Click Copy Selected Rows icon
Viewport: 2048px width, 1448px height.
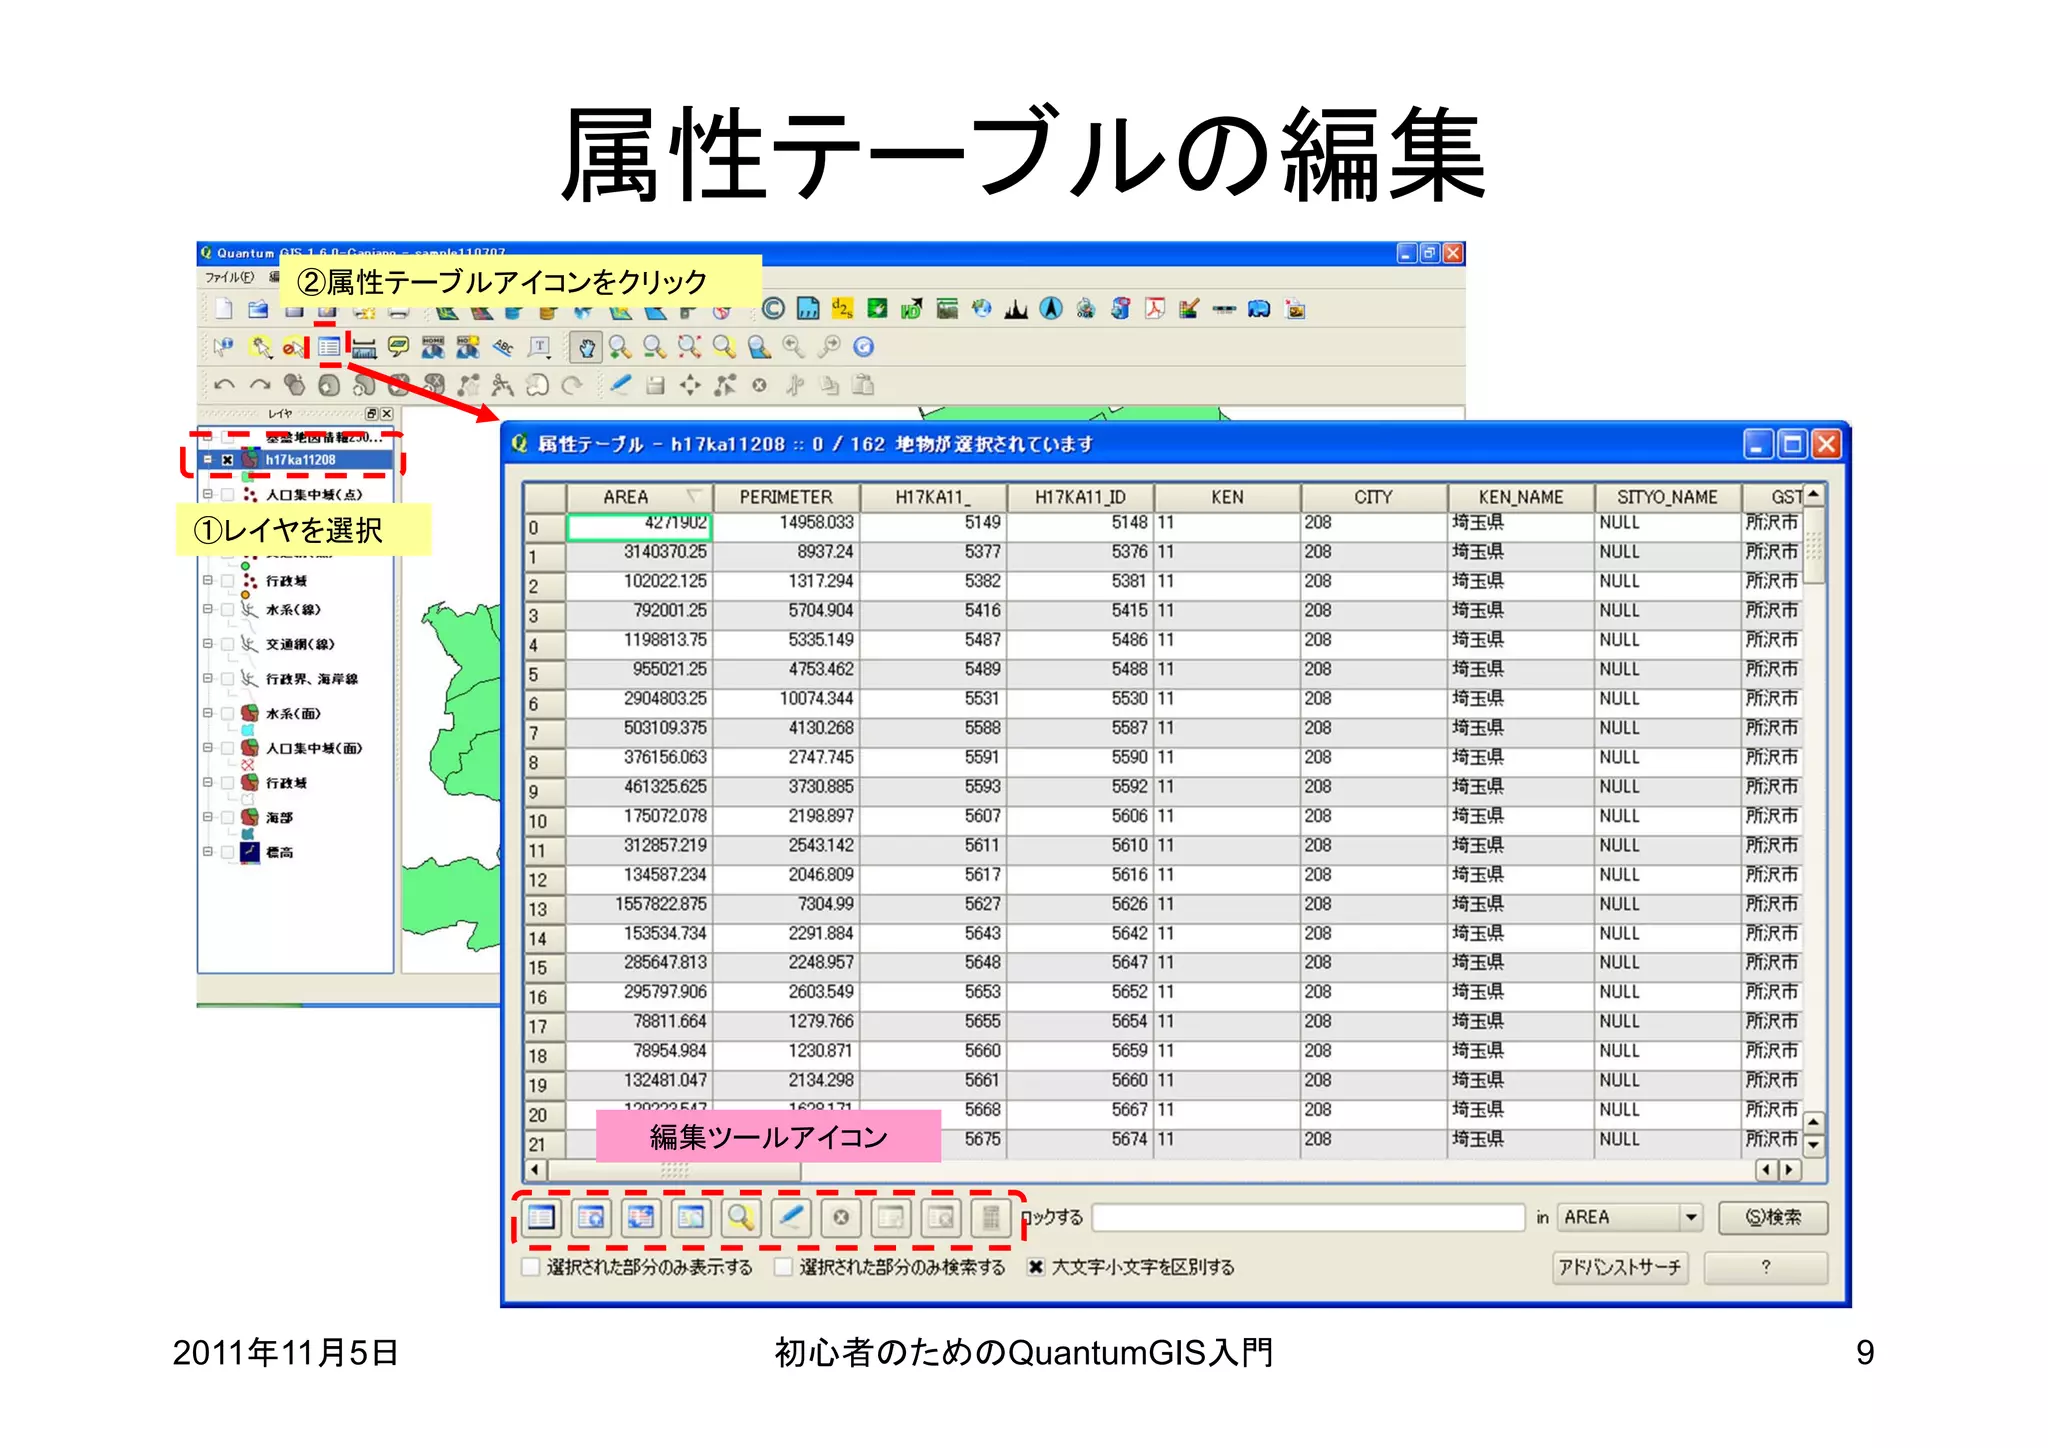point(691,1217)
